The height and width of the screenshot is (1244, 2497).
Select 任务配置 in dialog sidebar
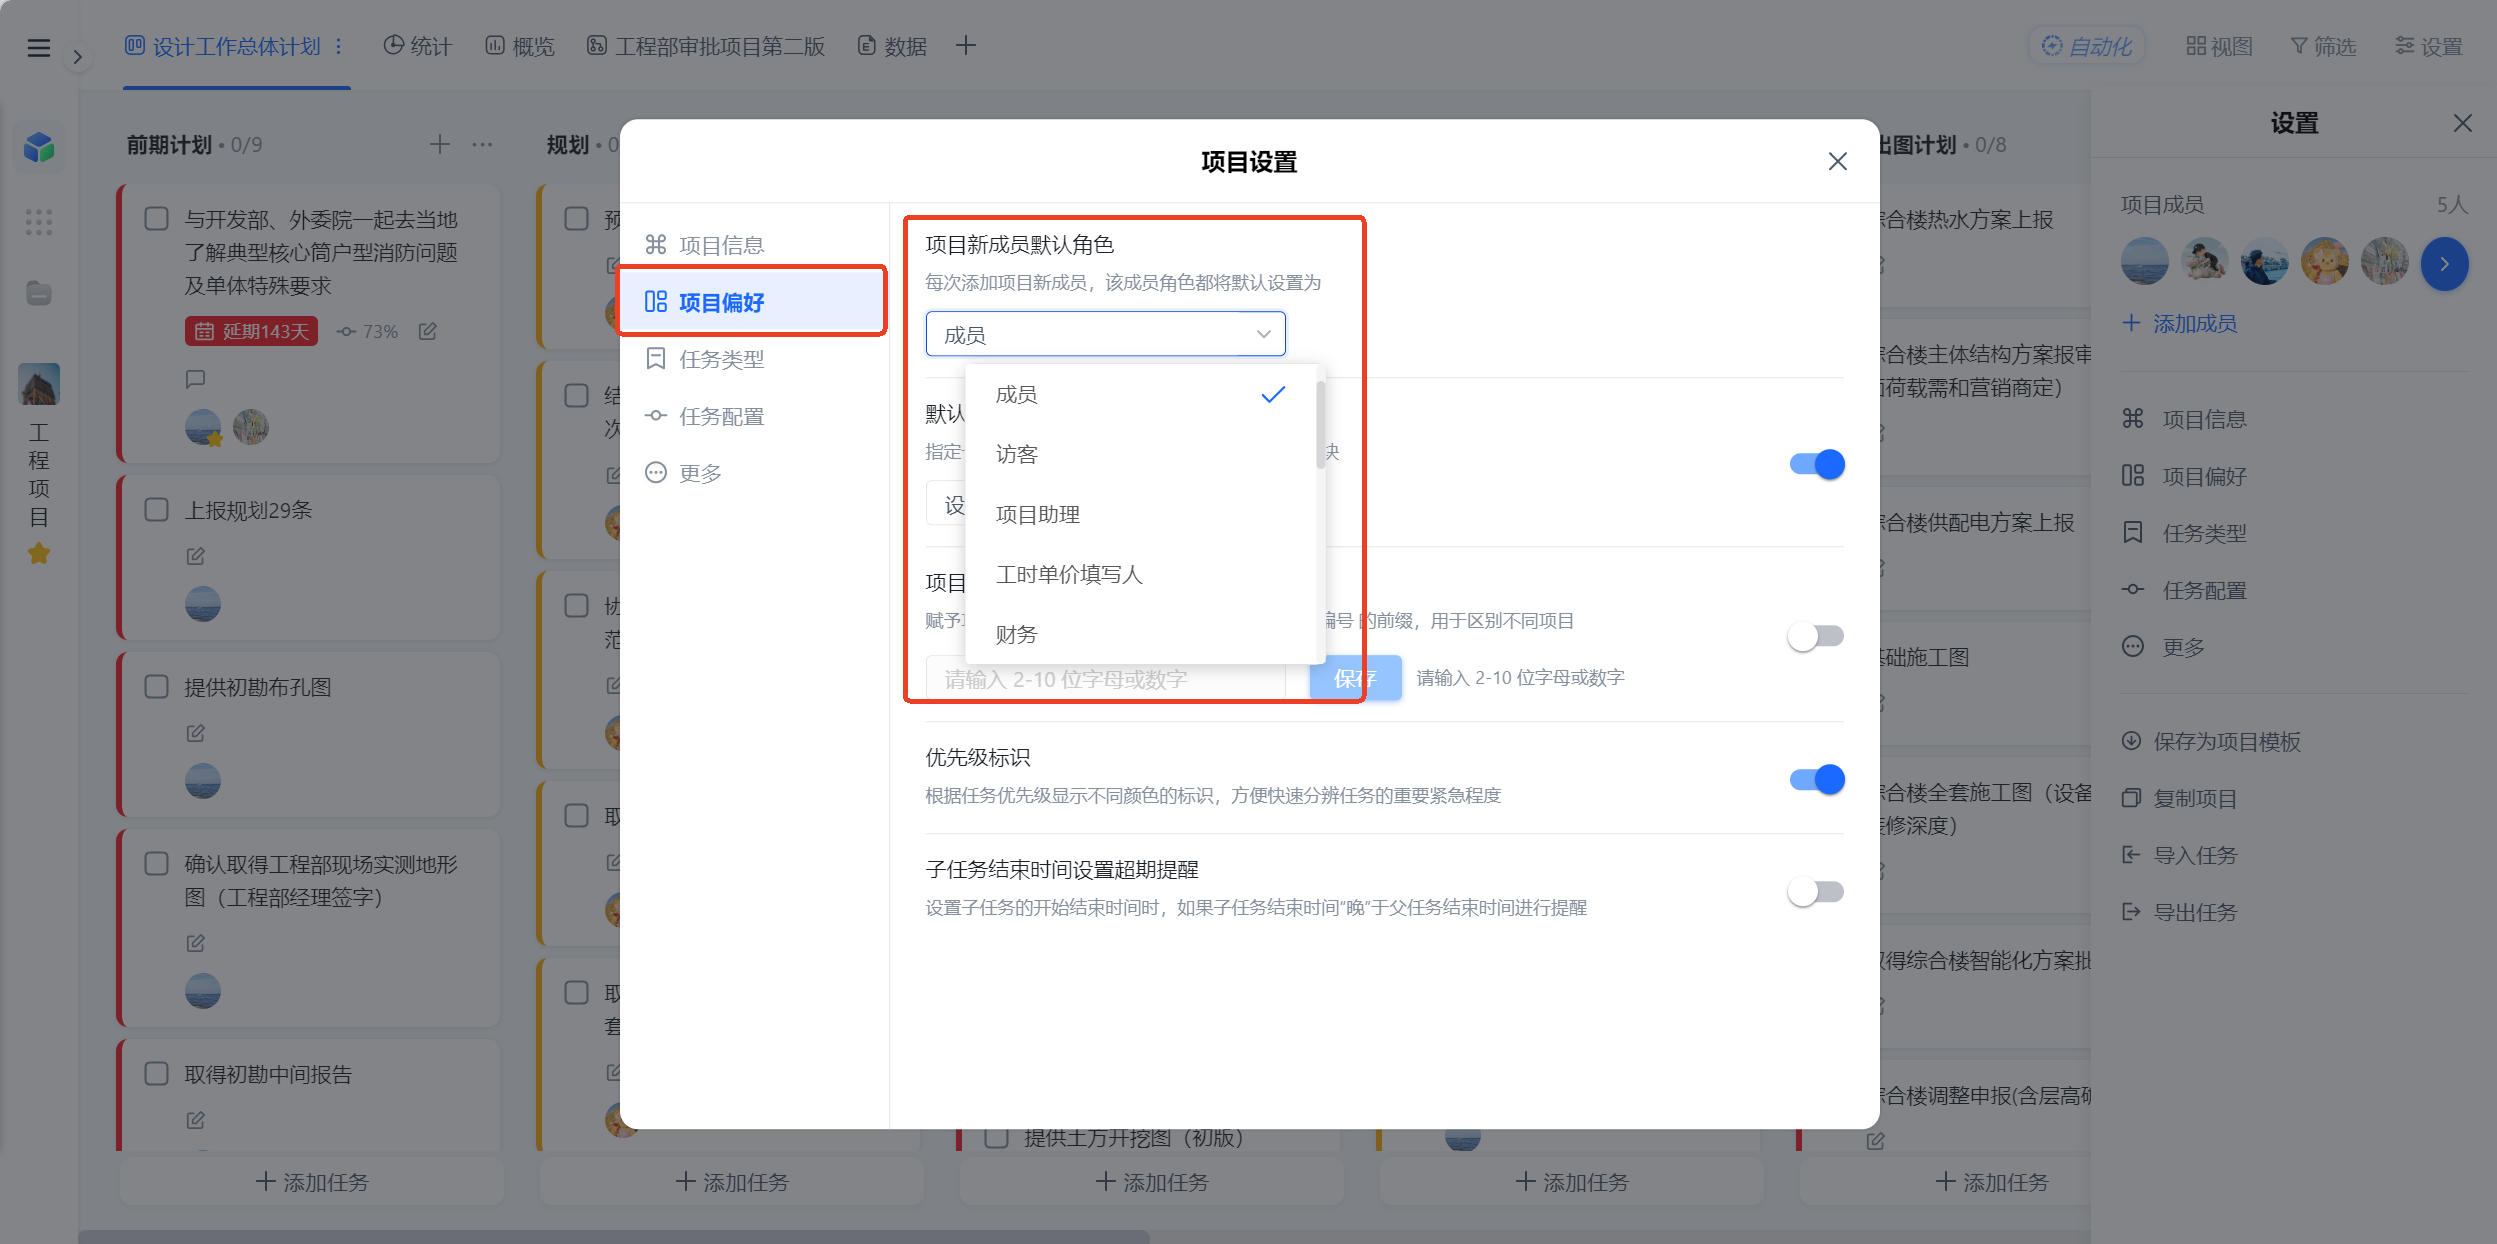coord(753,416)
